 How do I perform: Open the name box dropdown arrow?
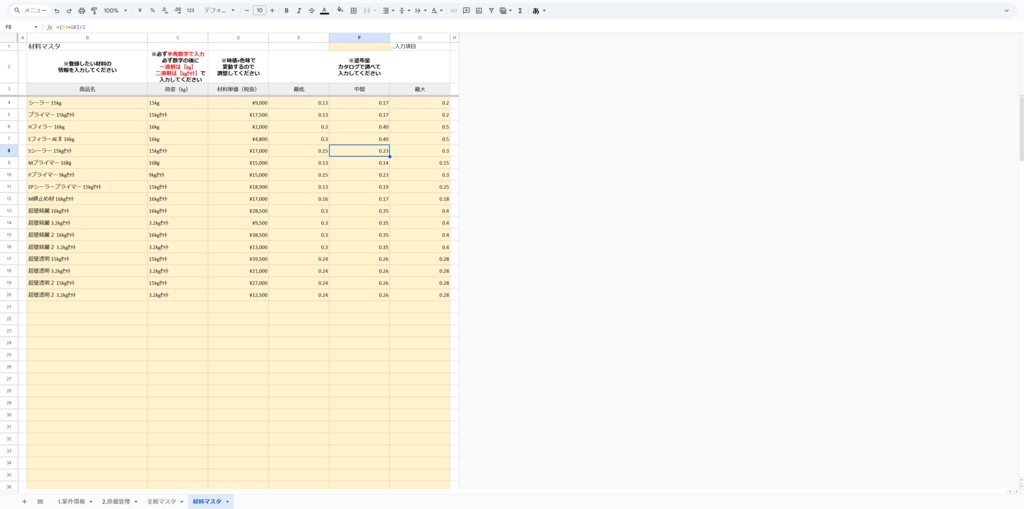tap(36, 27)
